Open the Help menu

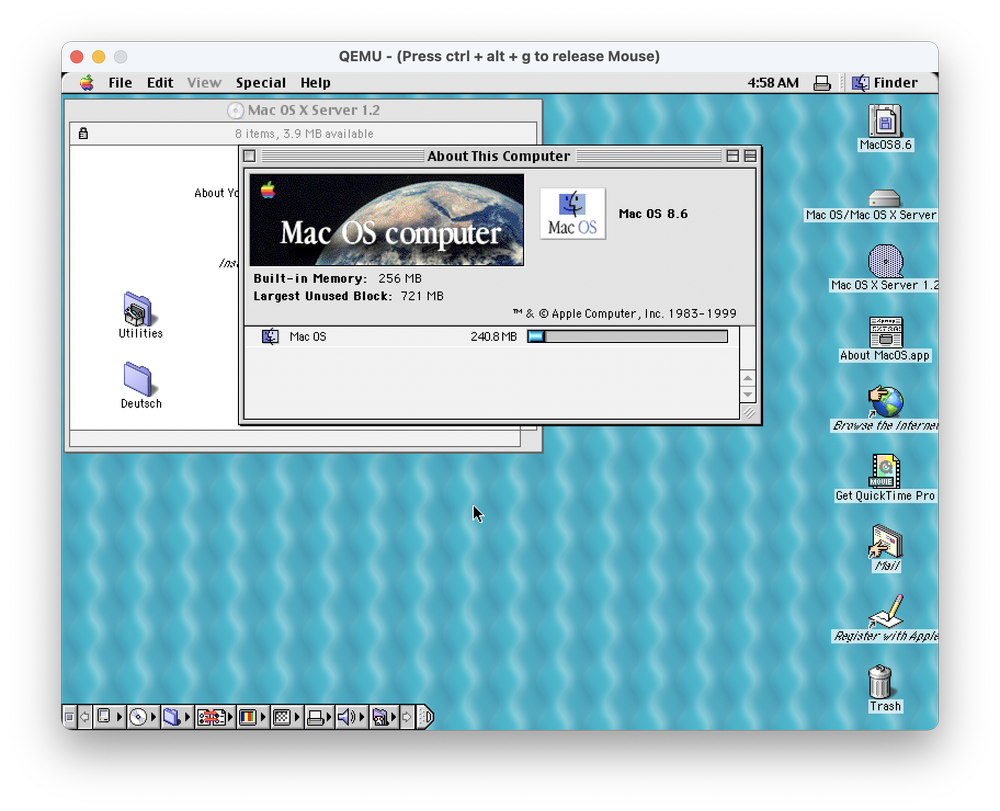pyautogui.click(x=315, y=83)
